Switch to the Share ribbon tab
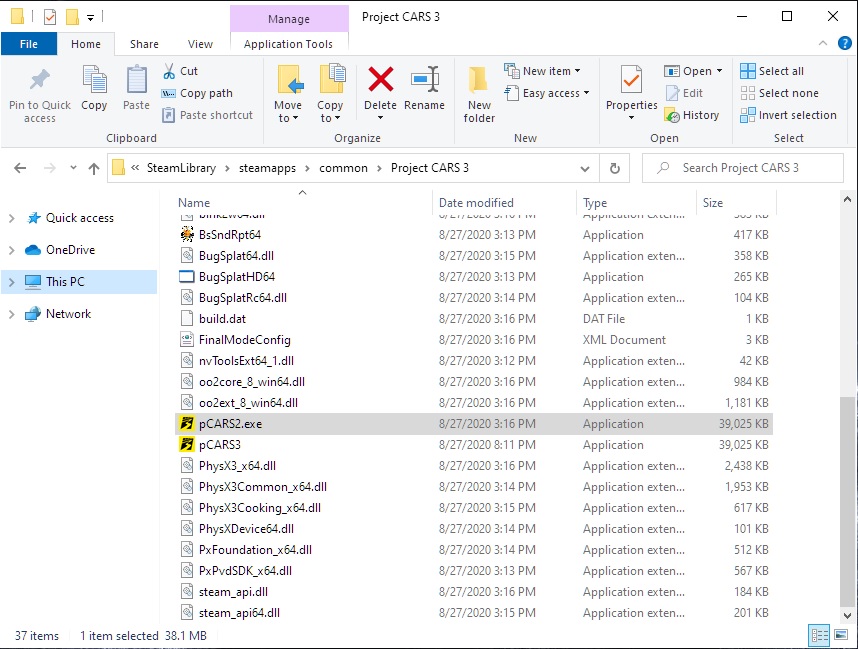The width and height of the screenshot is (858, 649). point(144,44)
